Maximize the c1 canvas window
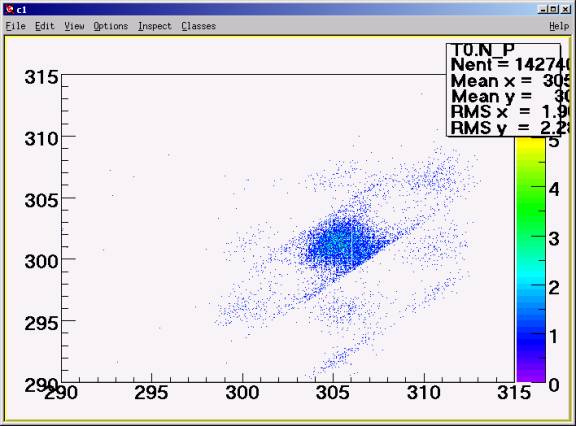The width and height of the screenshot is (576, 426). tap(554, 10)
